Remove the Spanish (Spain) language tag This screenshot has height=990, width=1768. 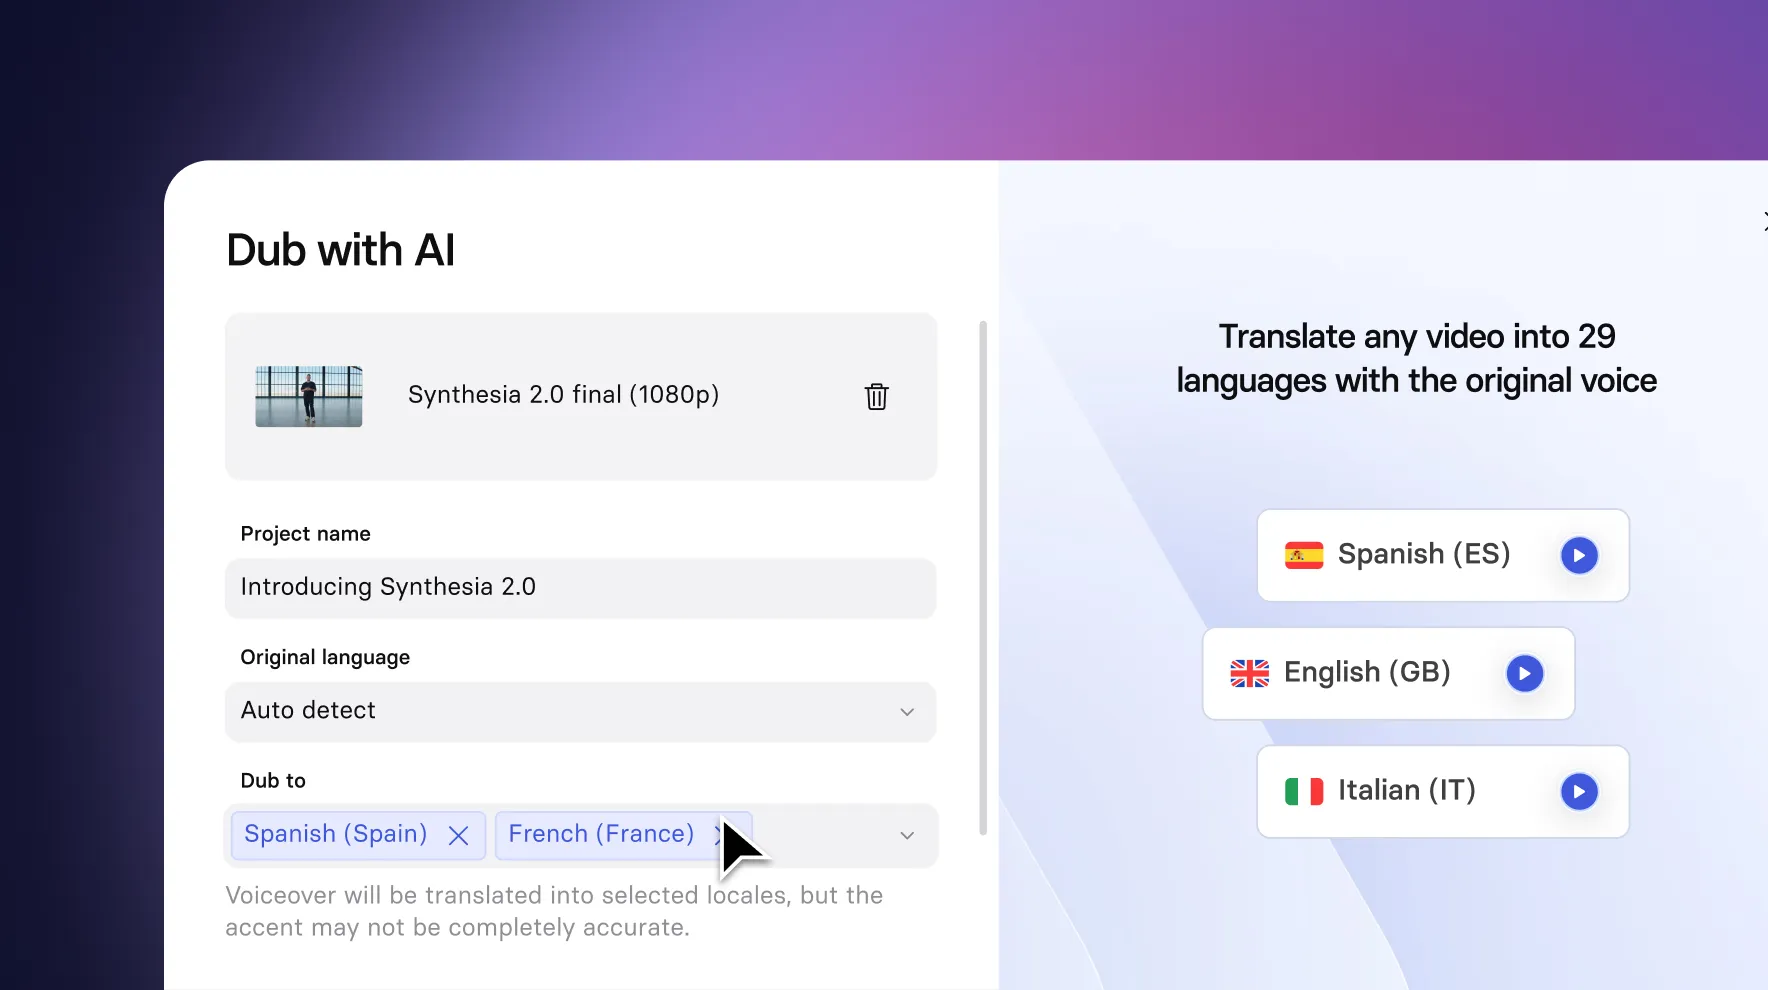(459, 835)
